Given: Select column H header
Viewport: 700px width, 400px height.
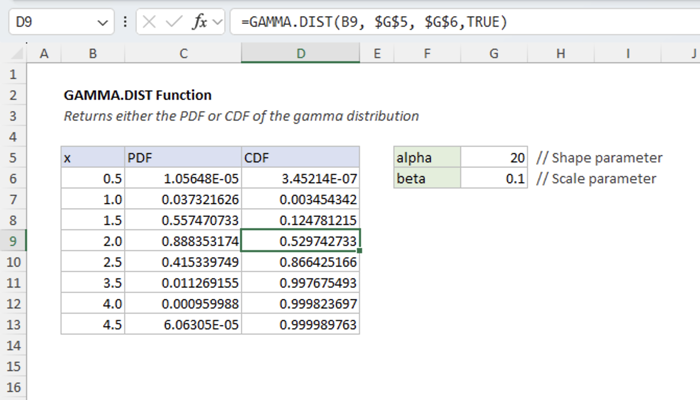Looking at the screenshot, I should 561,54.
